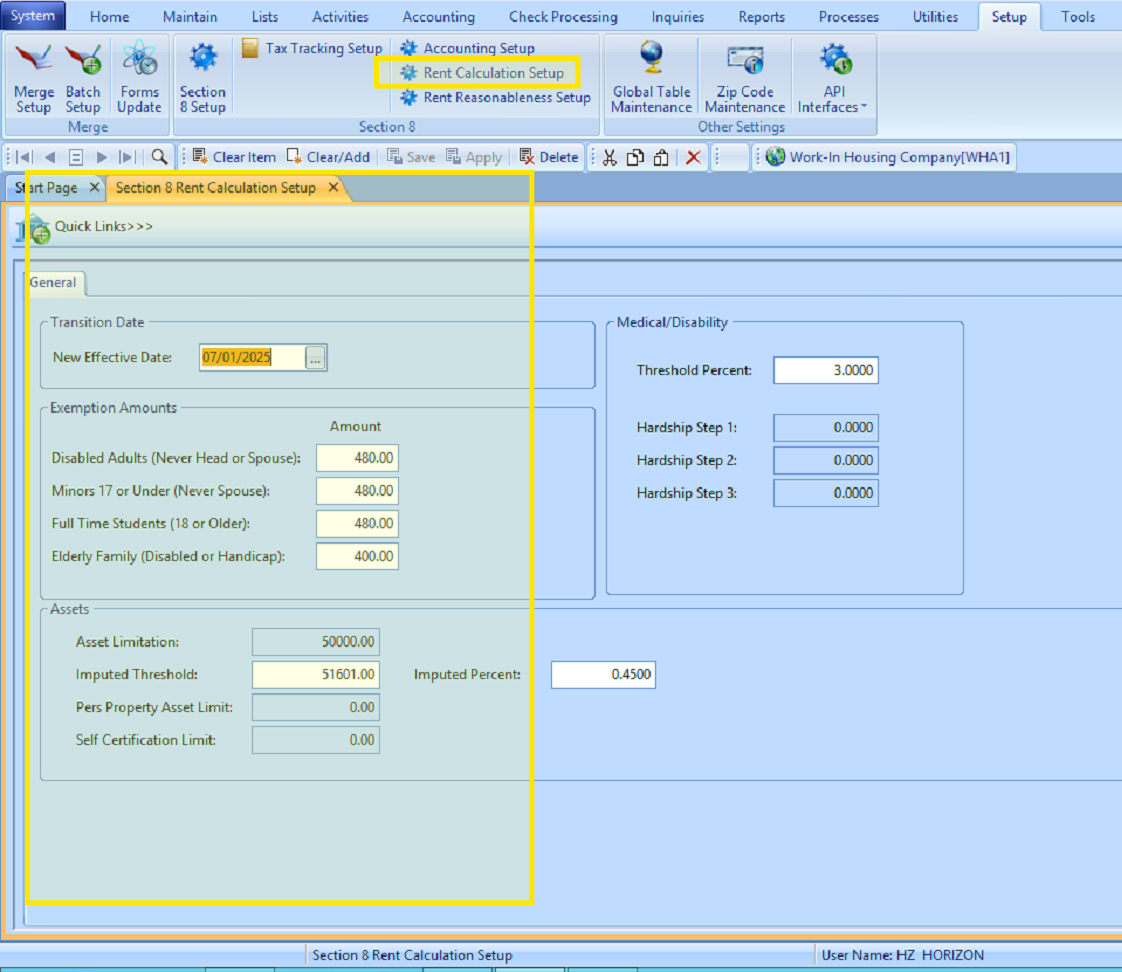
Task: Switch to the Accounting ribbon tab
Action: click(438, 17)
